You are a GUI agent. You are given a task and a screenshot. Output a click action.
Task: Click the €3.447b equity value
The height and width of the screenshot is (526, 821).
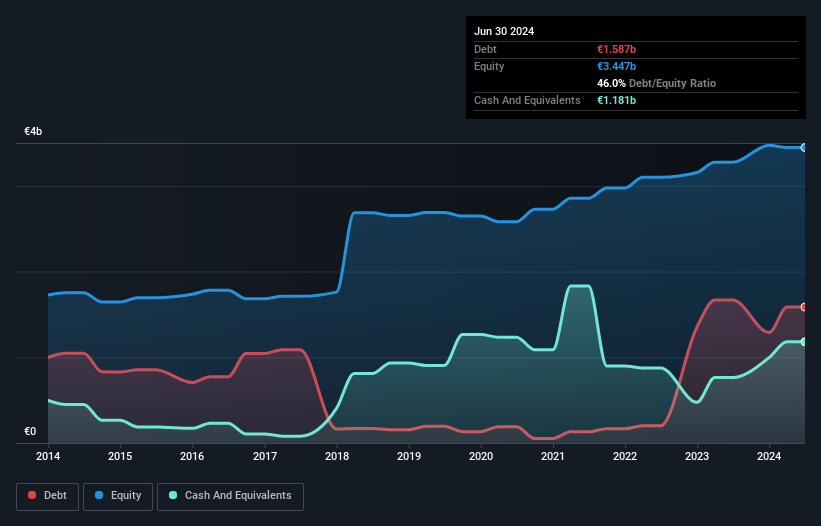tap(616, 66)
